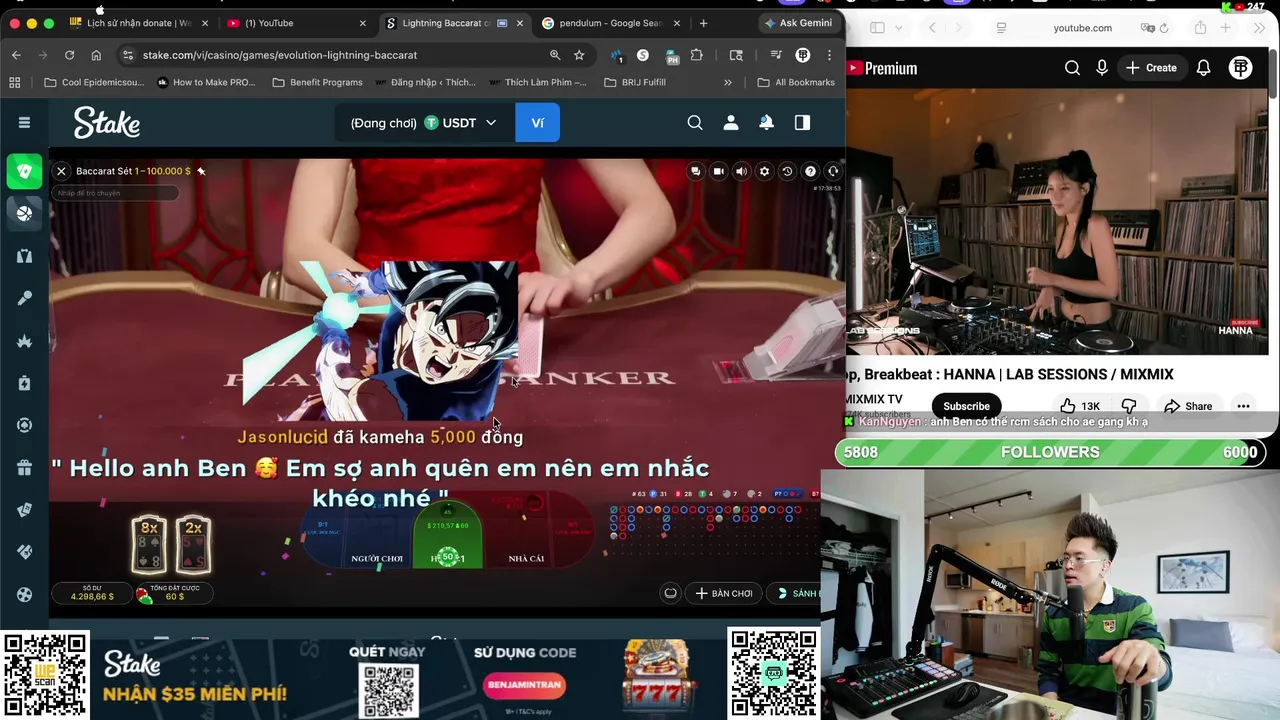Open the game help question icon
The height and width of the screenshot is (720, 1280).
click(810, 171)
